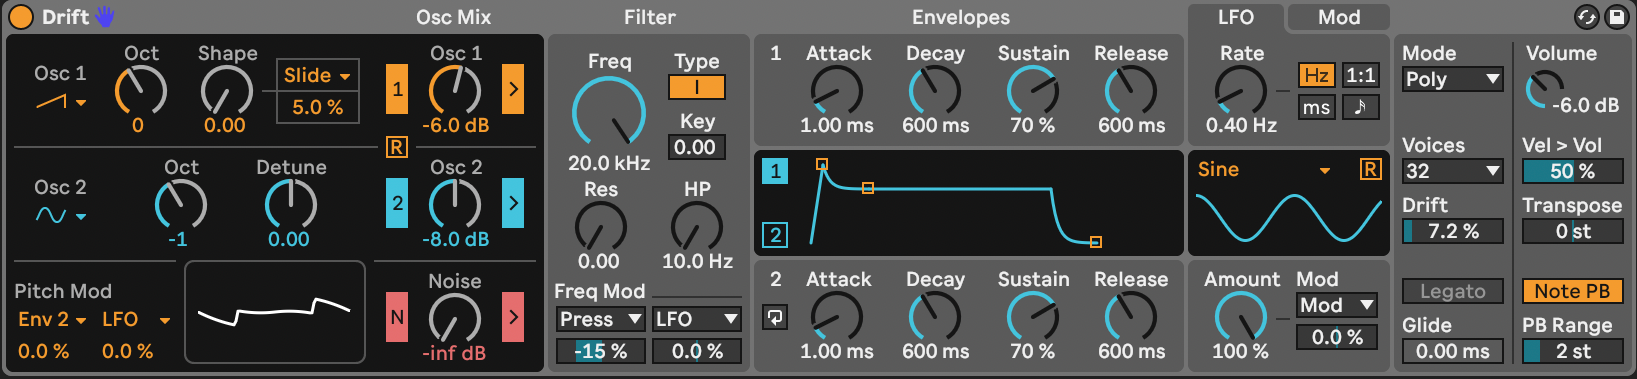This screenshot has width=1637, height=379.
Task: Click the Osc 2 mix level knob
Action: pos(455,205)
